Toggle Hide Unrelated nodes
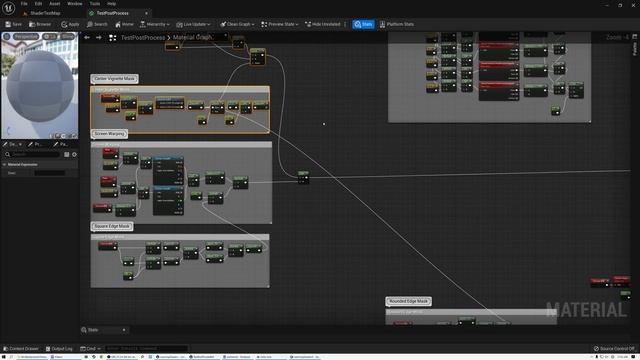This screenshot has height=360, width=640. tap(322, 24)
